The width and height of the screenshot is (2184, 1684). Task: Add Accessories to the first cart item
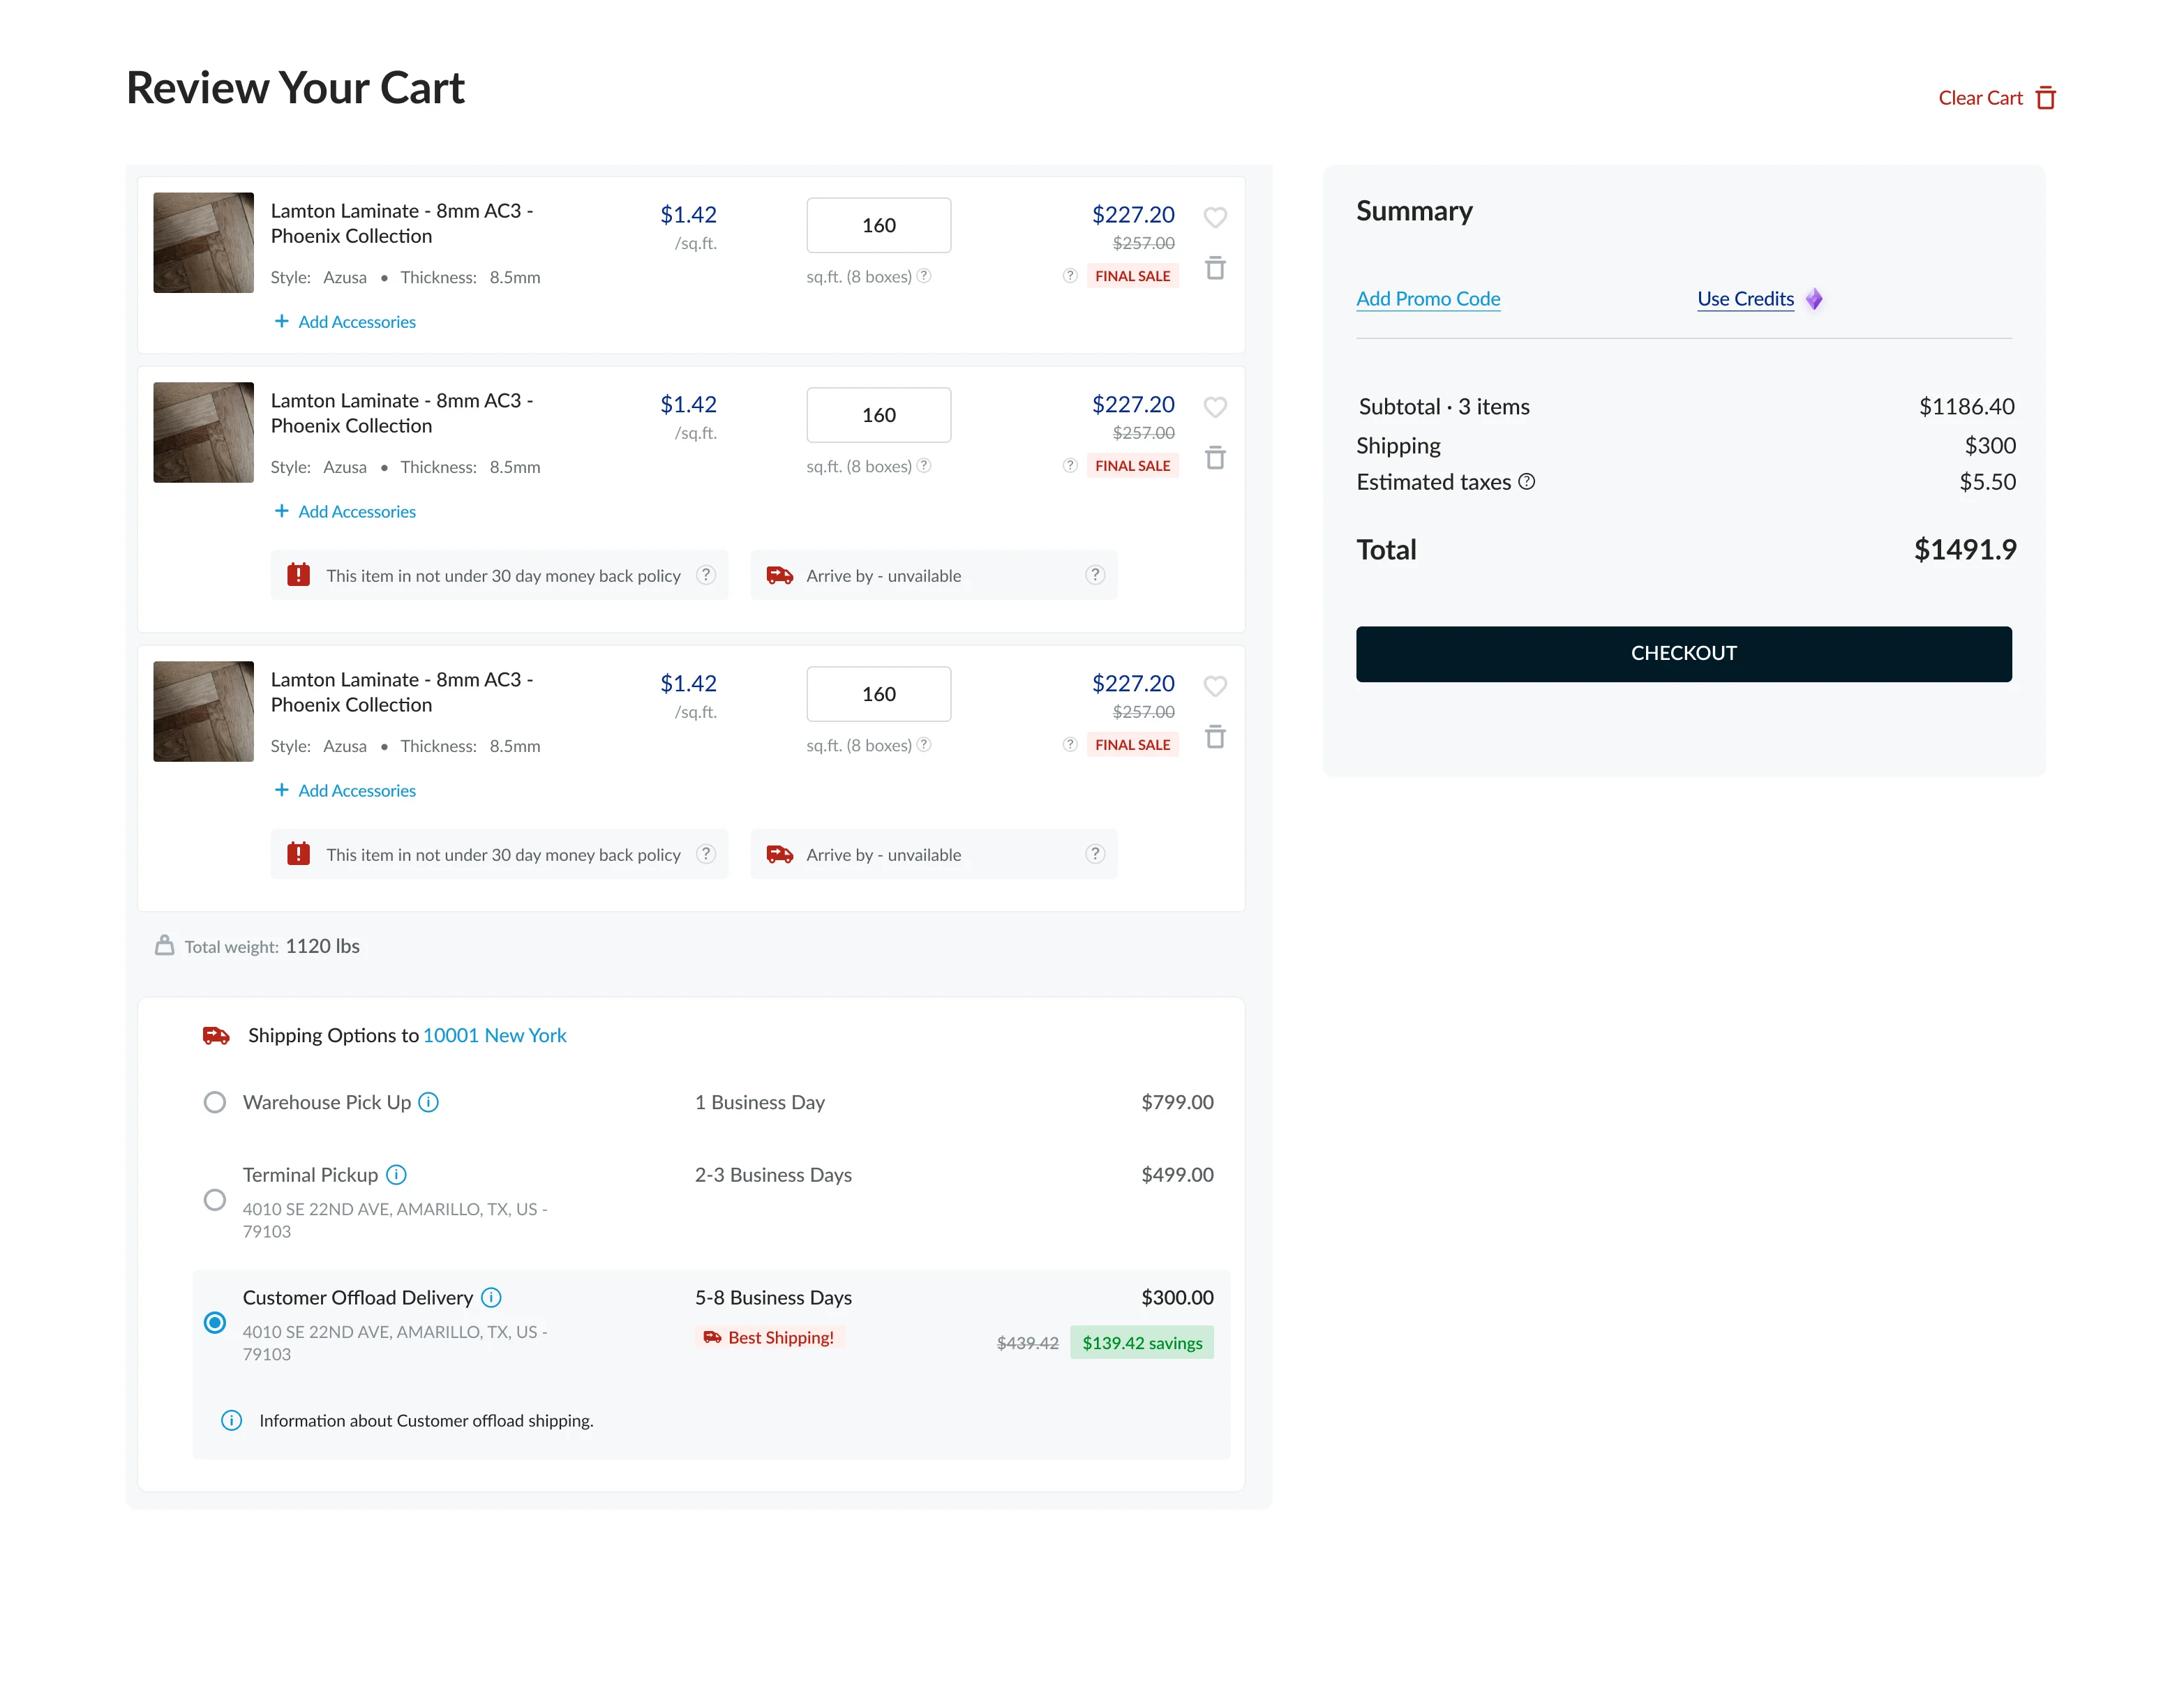pyautogui.click(x=345, y=322)
